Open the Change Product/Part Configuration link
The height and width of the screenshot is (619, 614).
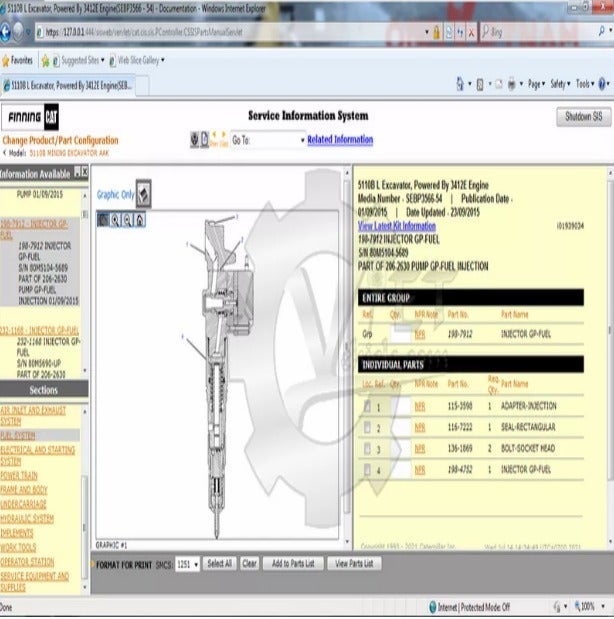[60, 140]
